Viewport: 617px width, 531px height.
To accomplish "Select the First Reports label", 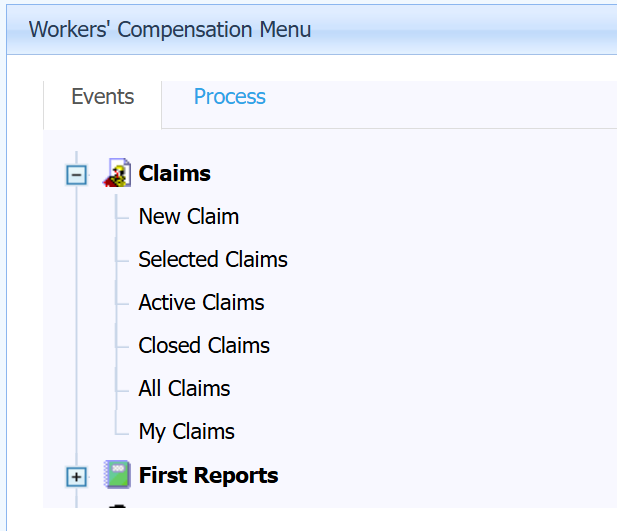I will [x=208, y=475].
